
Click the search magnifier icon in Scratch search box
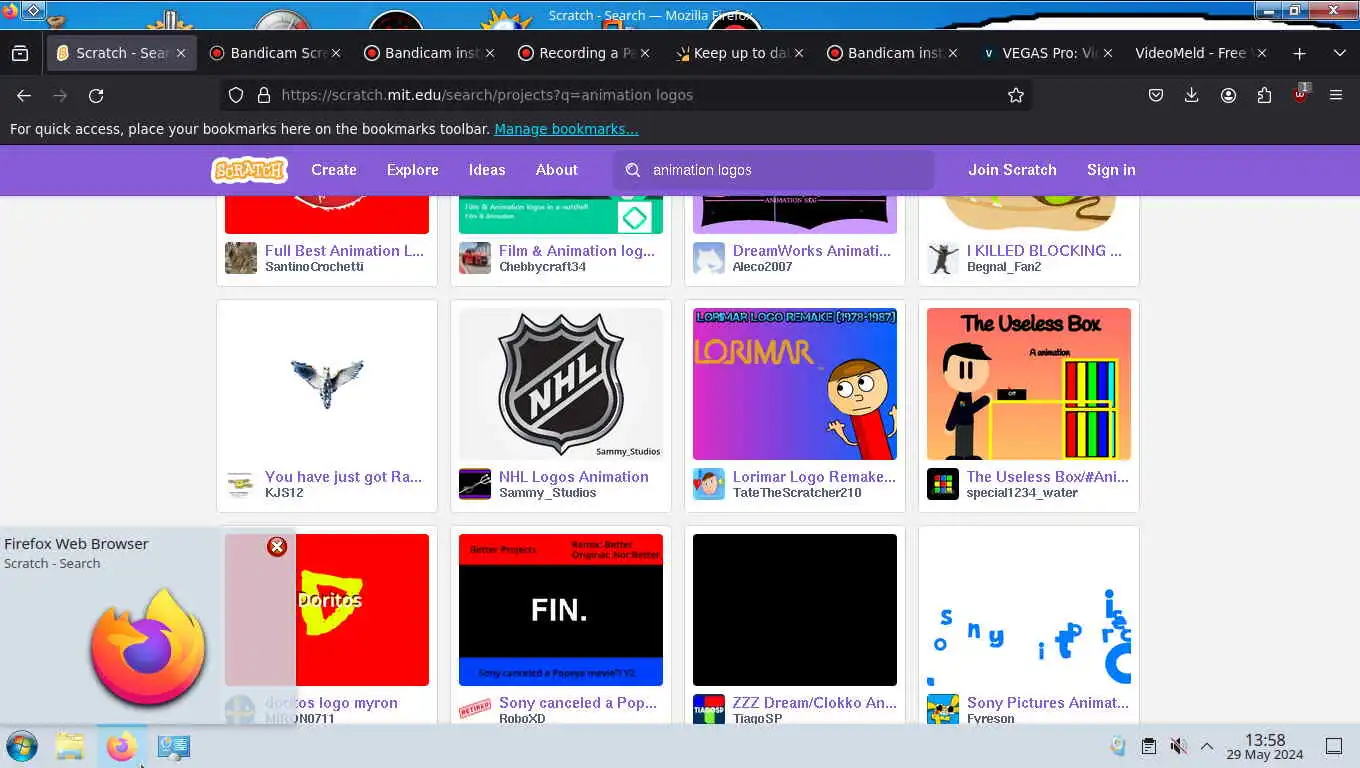pyautogui.click(x=633, y=170)
